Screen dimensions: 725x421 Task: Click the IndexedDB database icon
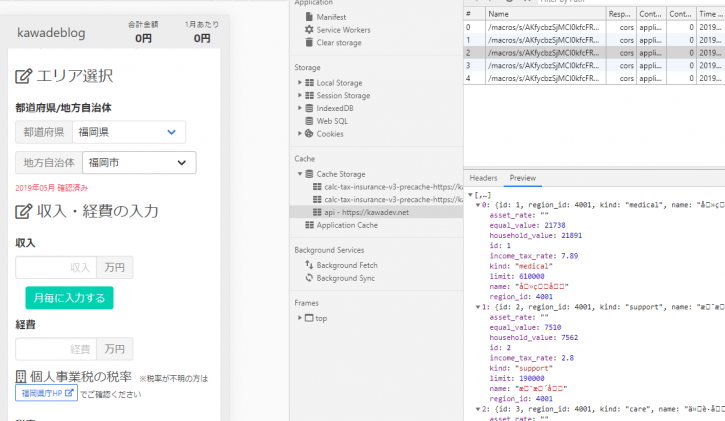[309, 108]
